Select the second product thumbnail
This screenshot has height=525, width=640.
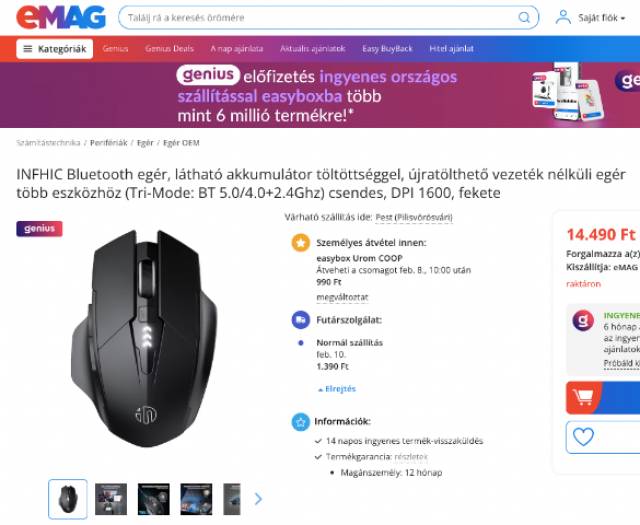click(111, 499)
